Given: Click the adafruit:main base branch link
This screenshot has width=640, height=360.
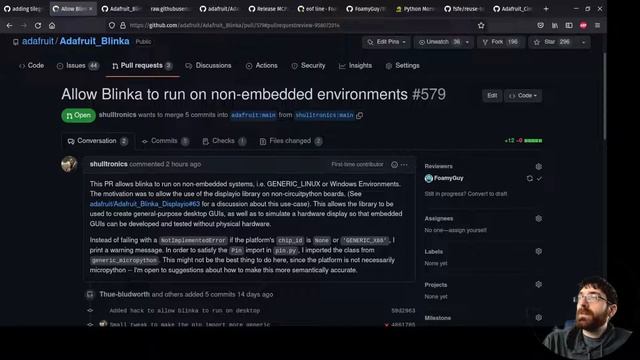Looking at the screenshot, I should (253, 116).
